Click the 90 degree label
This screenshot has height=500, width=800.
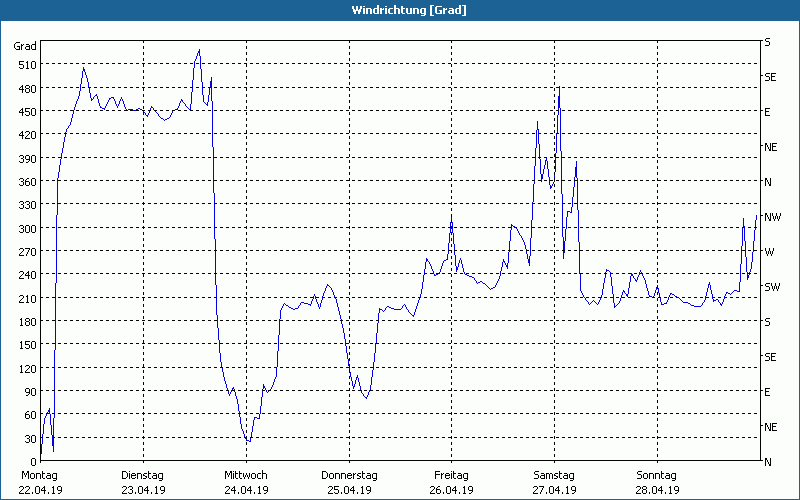(x=30, y=392)
